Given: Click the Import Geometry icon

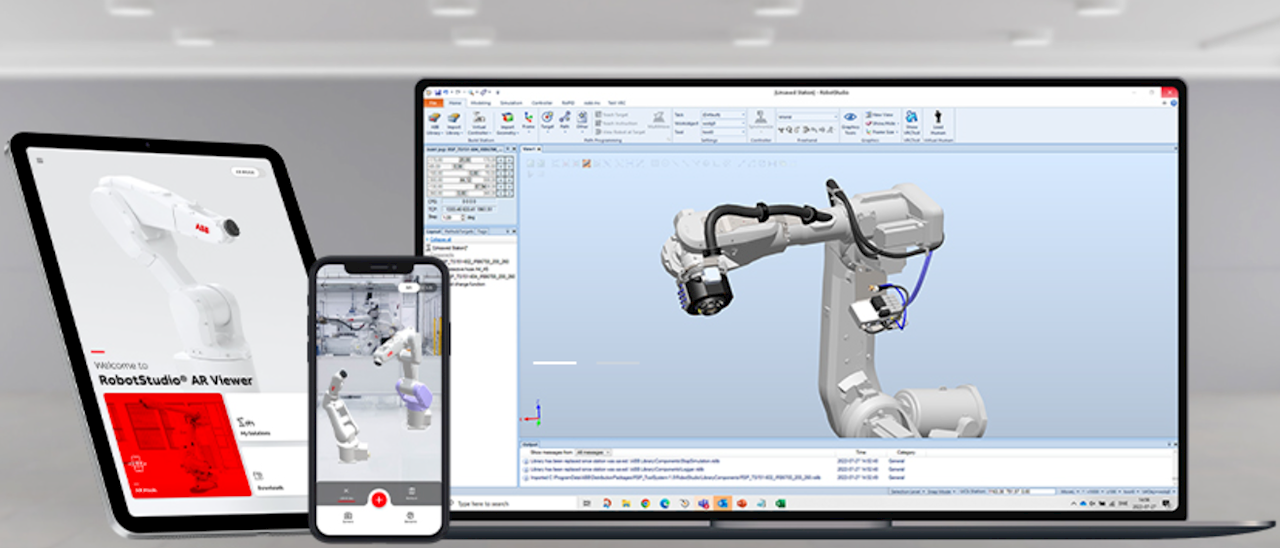Looking at the screenshot, I should point(507,122).
